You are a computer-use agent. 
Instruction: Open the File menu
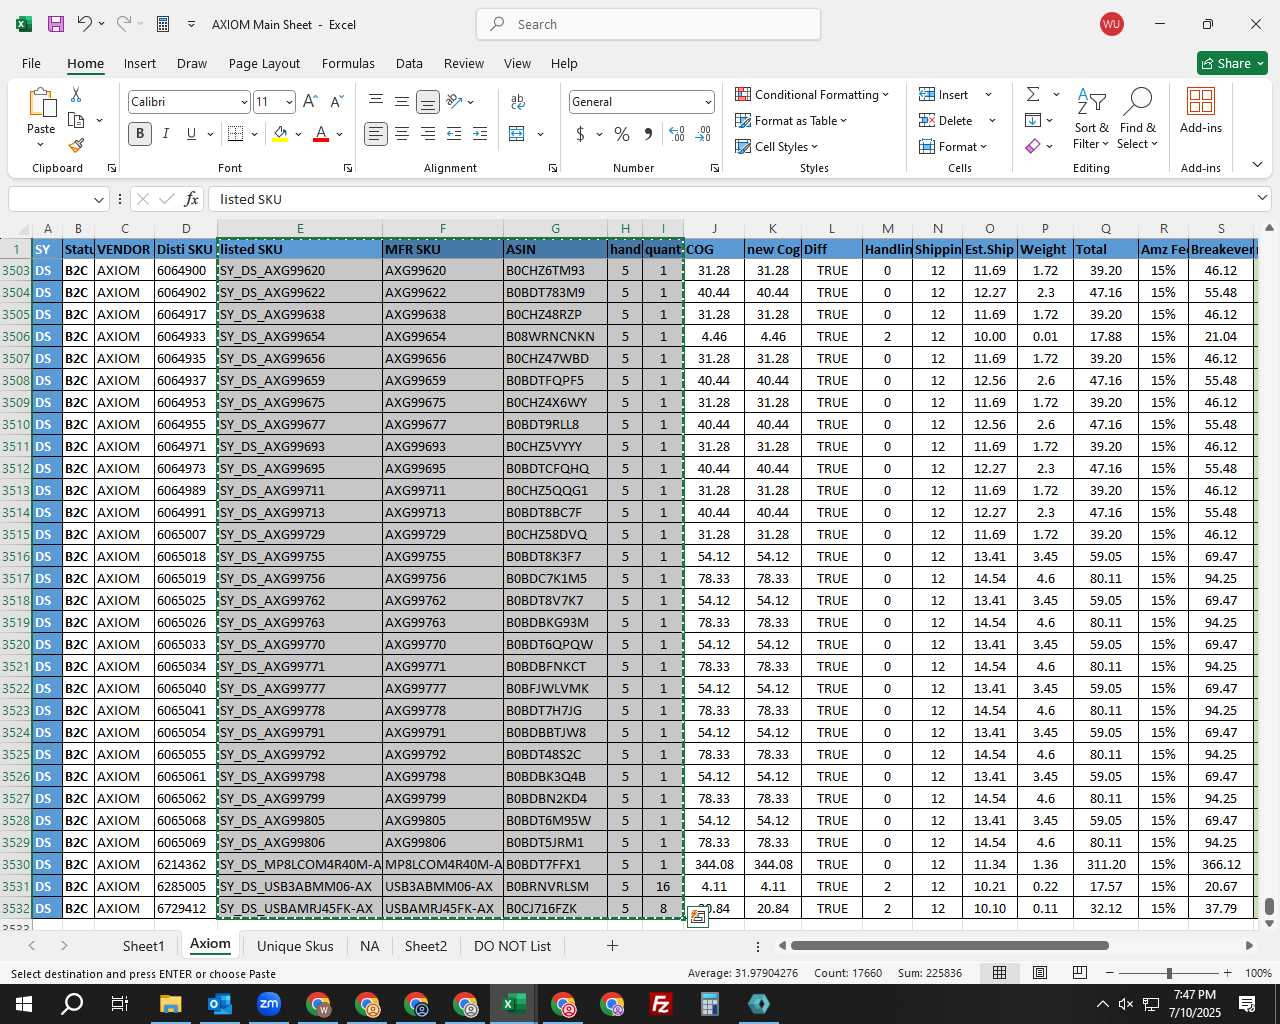click(x=31, y=63)
